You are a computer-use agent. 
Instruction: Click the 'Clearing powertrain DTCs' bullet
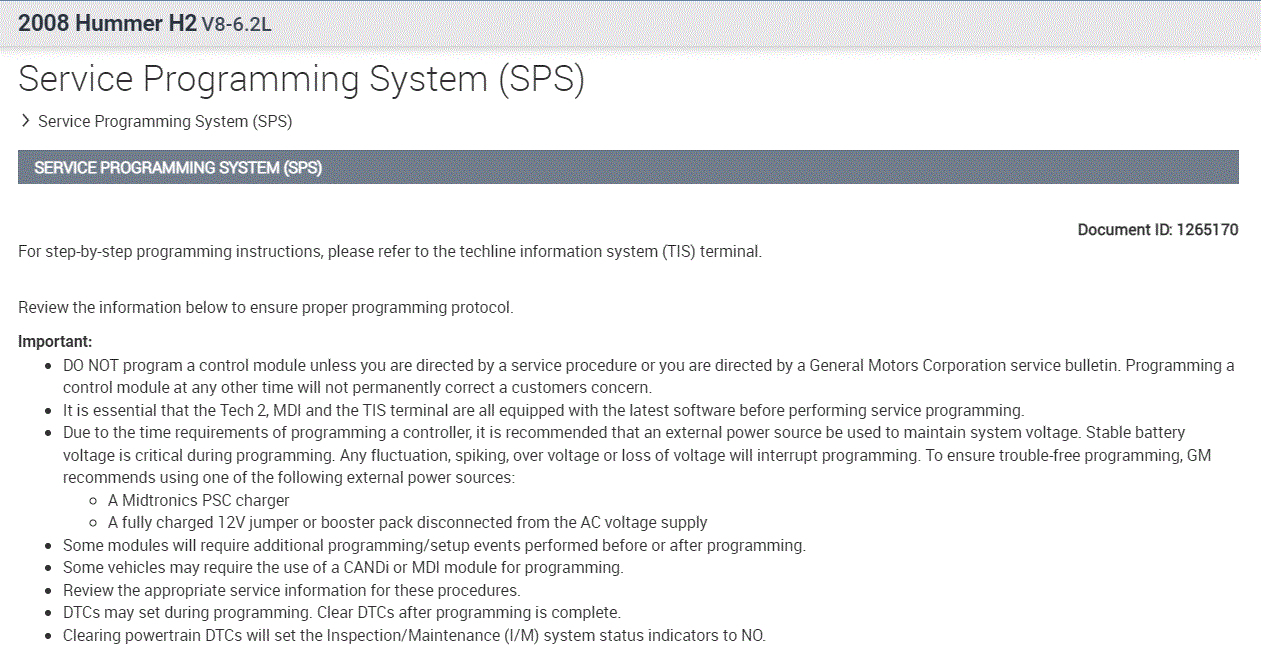point(414,635)
